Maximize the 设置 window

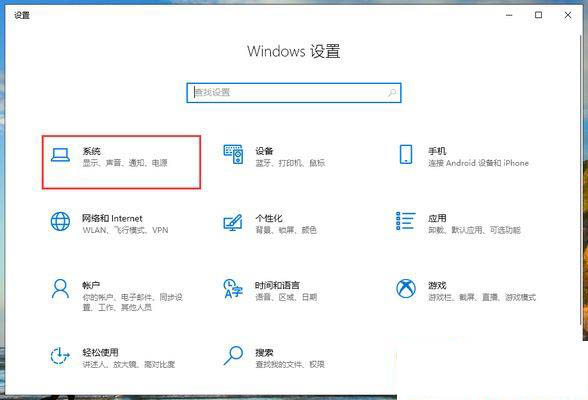[x=538, y=15]
